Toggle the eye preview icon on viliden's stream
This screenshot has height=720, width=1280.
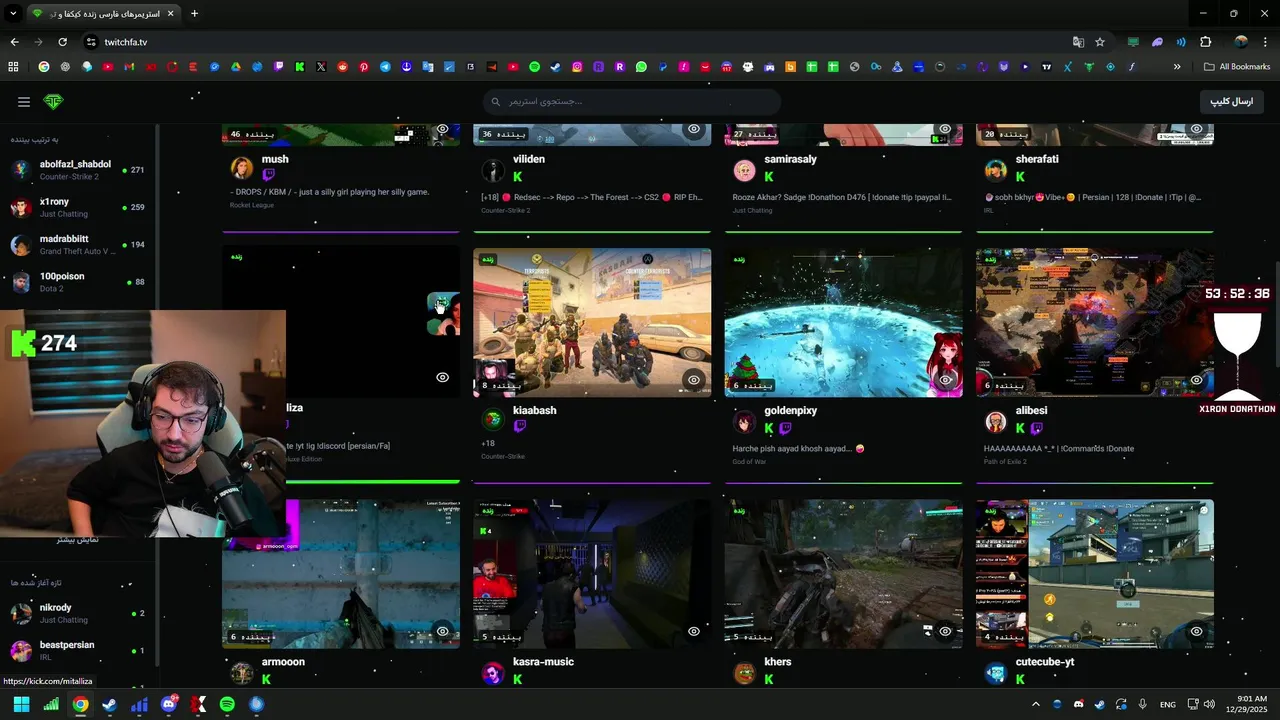693,129
